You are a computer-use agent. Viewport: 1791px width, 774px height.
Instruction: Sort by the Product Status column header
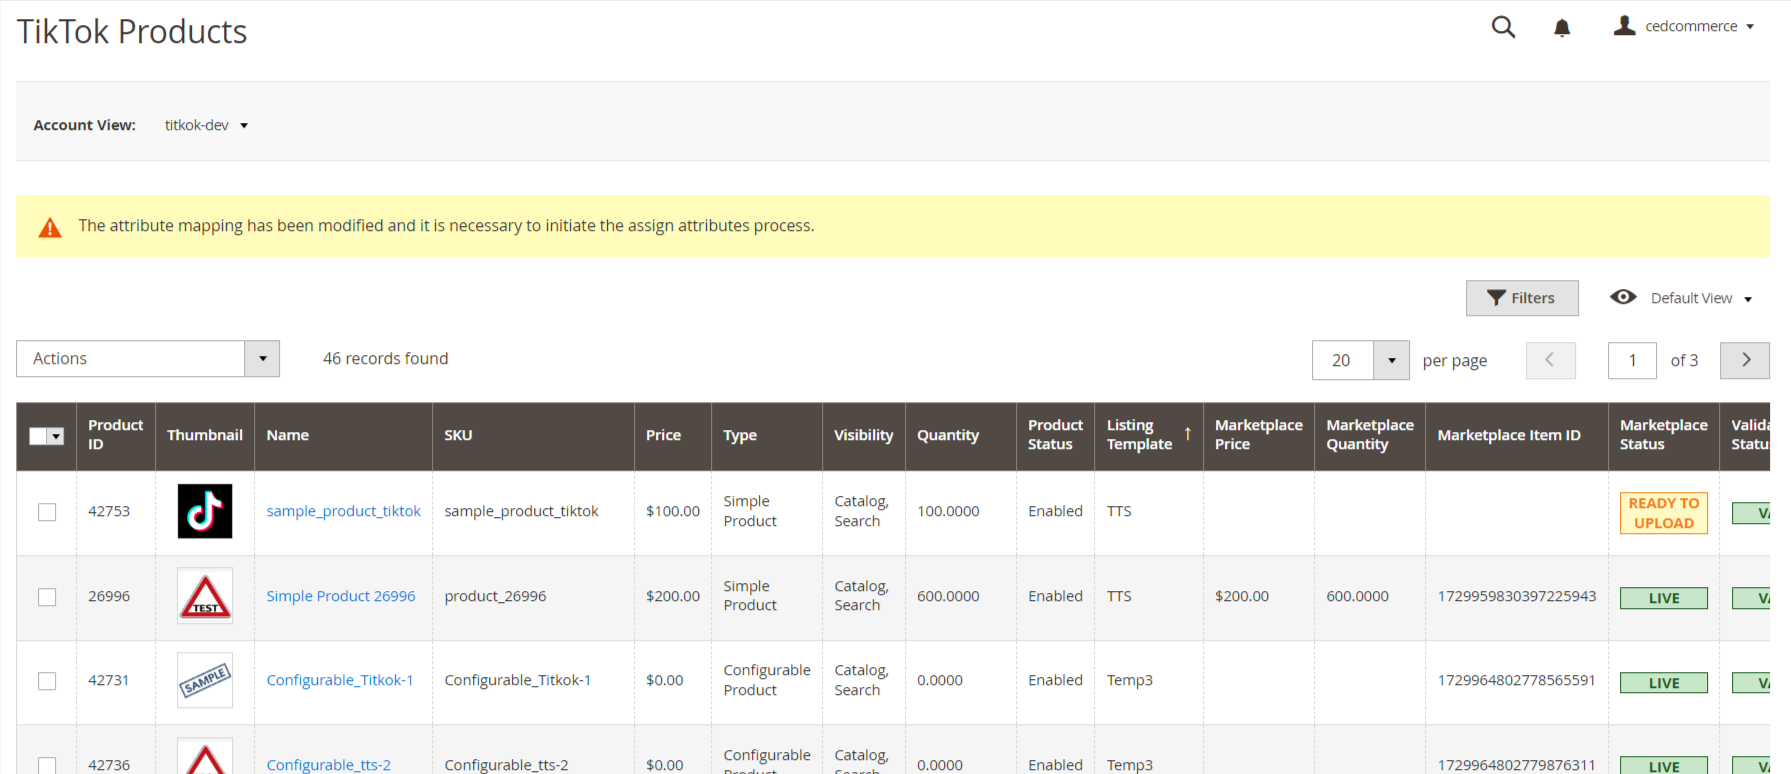pos(1055,435)
